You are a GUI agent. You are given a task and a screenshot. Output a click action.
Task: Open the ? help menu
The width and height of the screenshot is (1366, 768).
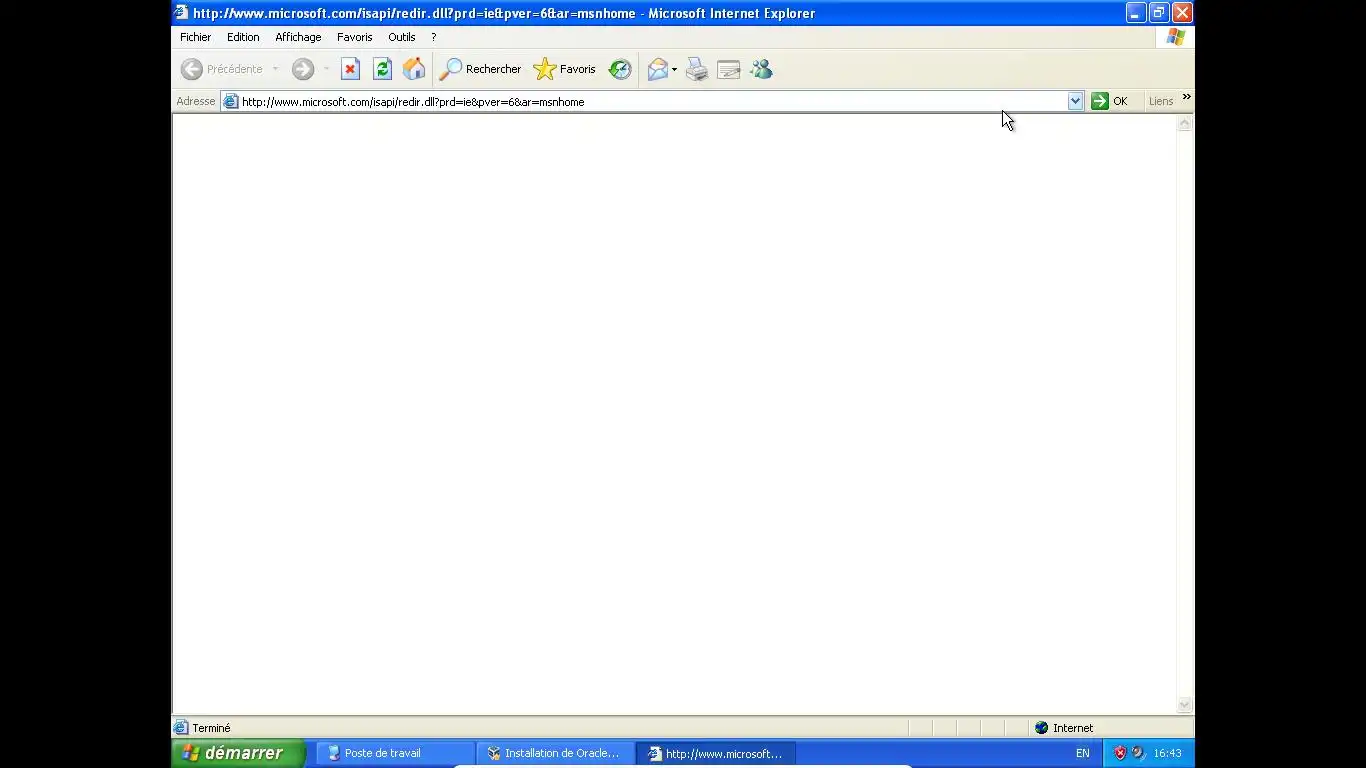coord(433,37)
